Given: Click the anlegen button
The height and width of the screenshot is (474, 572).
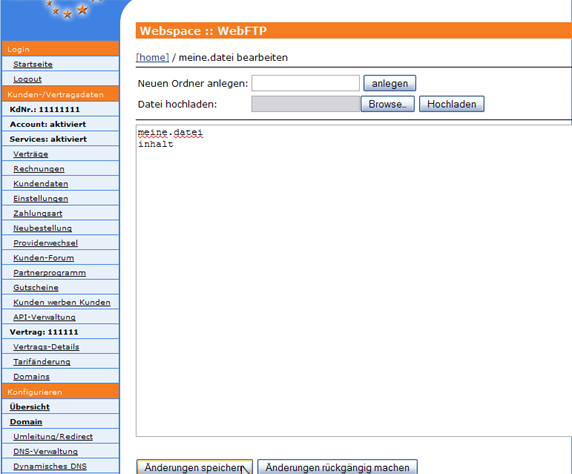Looking at the screenshot, I should 390,83.
